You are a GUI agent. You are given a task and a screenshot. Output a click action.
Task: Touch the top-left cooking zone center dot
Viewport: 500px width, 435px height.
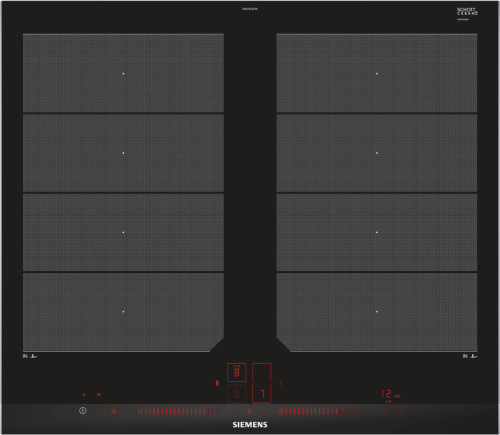point(123,74)
